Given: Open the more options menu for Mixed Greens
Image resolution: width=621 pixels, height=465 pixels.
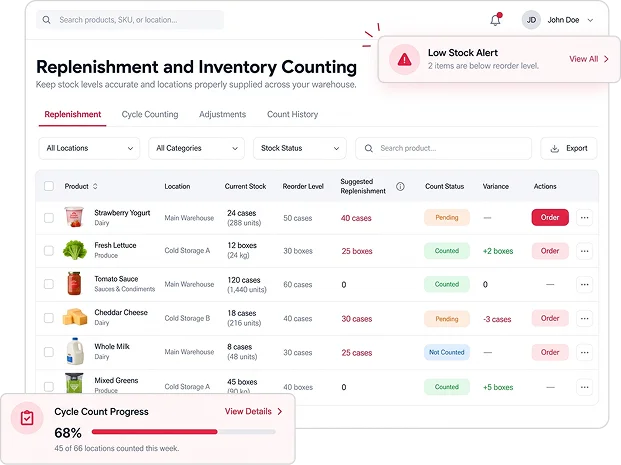Looking at the screenshot, I should [x=584, y=387].
